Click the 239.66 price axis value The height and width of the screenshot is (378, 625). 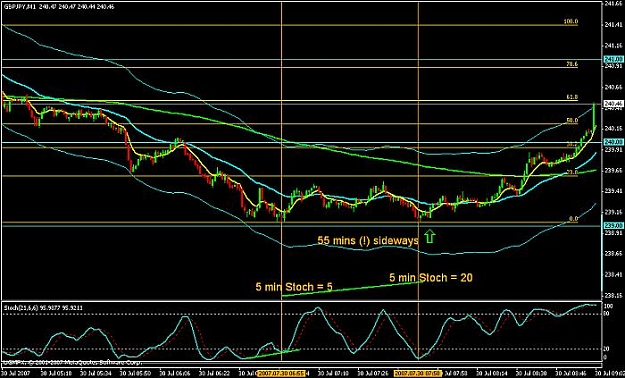[613, 170]
